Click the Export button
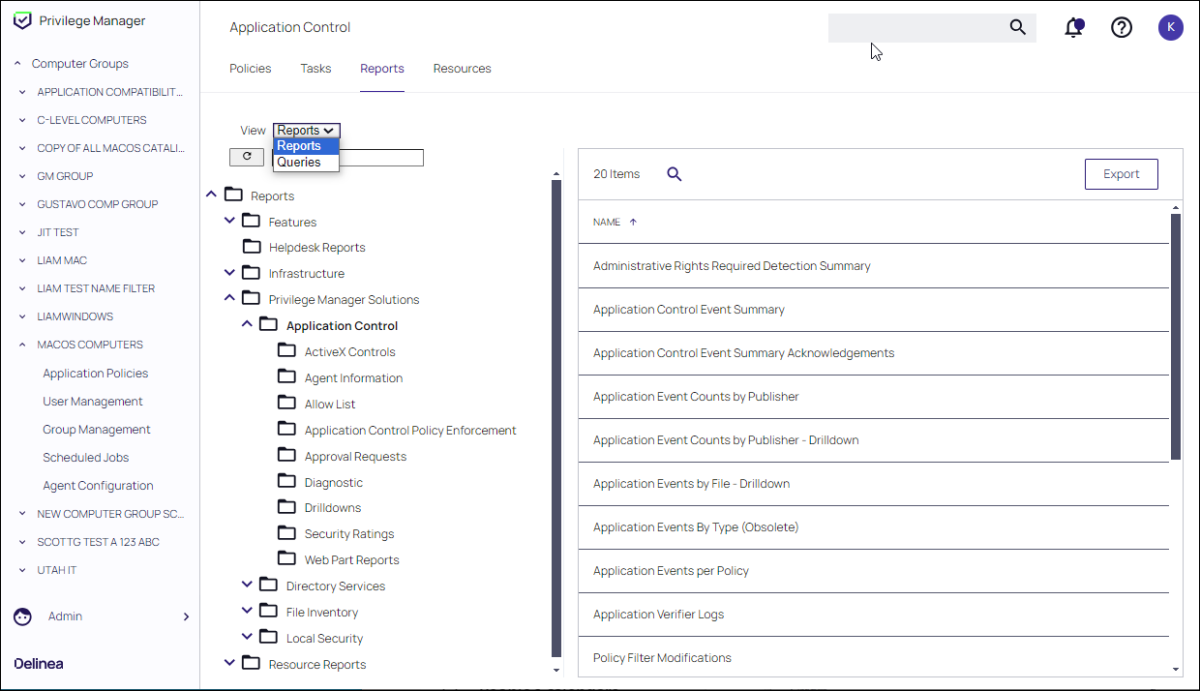This screenshot has height=691, width=1200. [1121, 174]
